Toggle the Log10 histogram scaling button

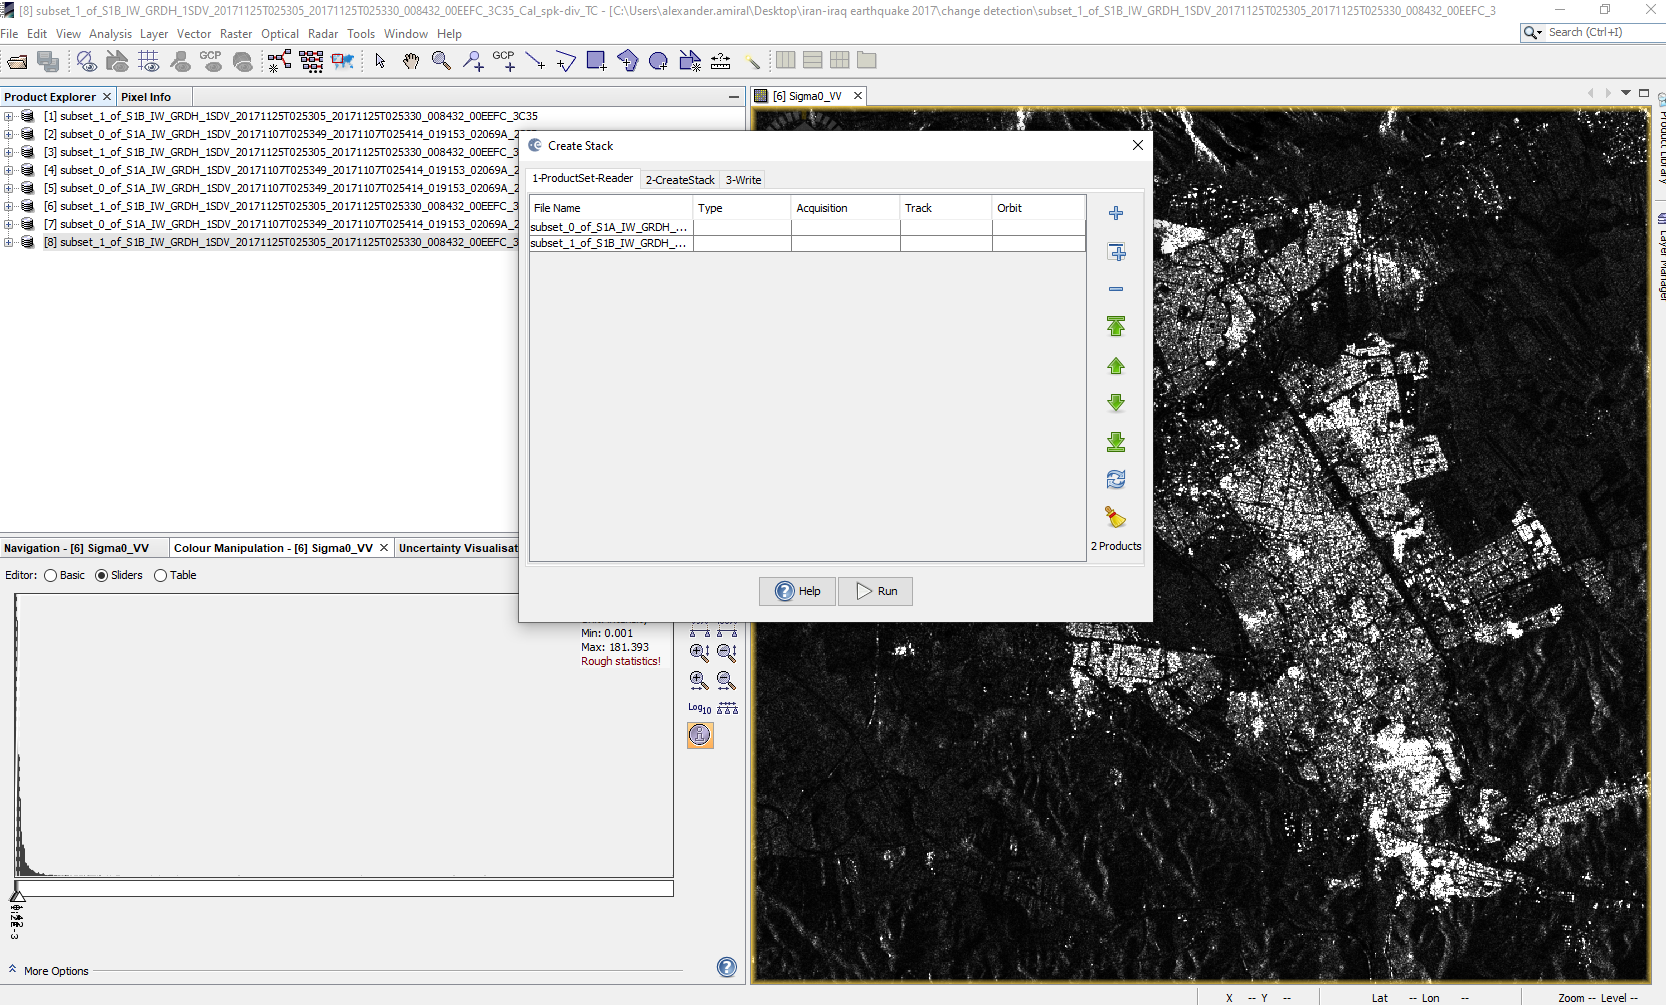click(699, 708)
